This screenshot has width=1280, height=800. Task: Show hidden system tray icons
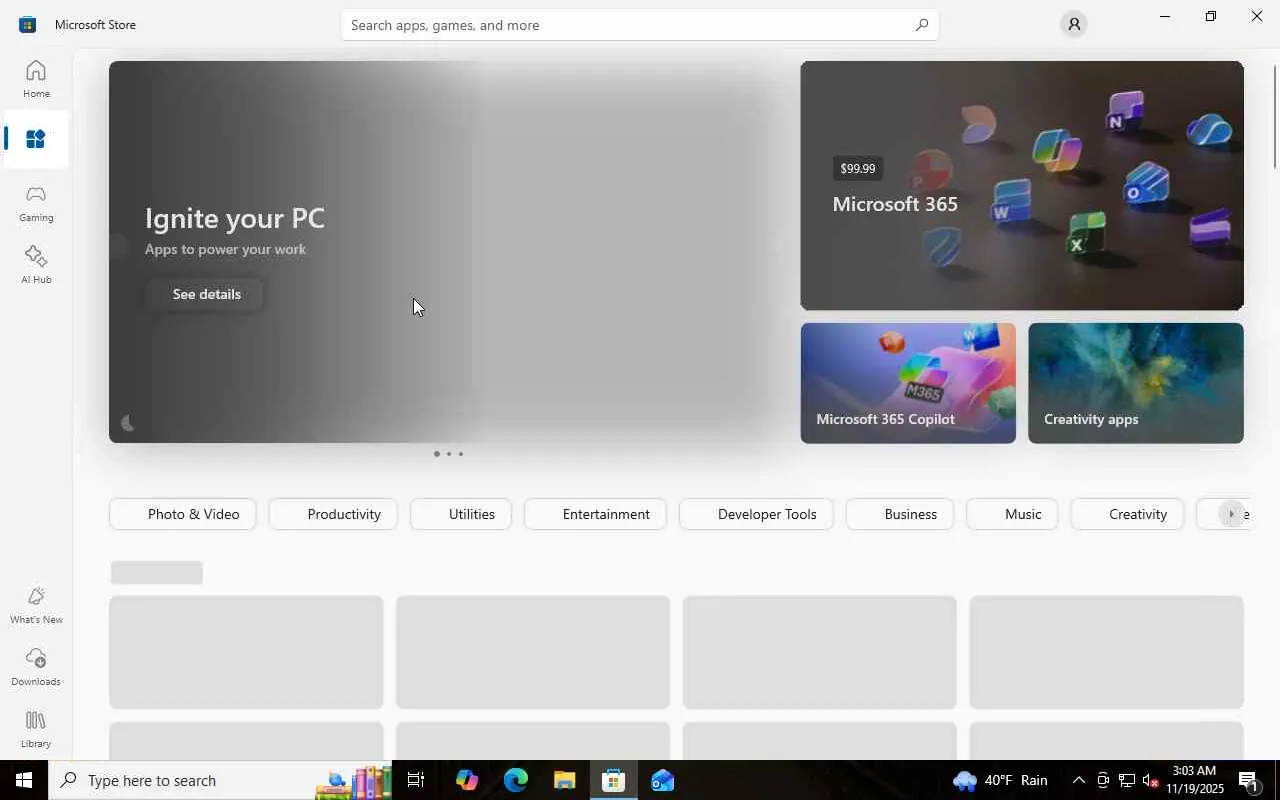[1078, 780]
